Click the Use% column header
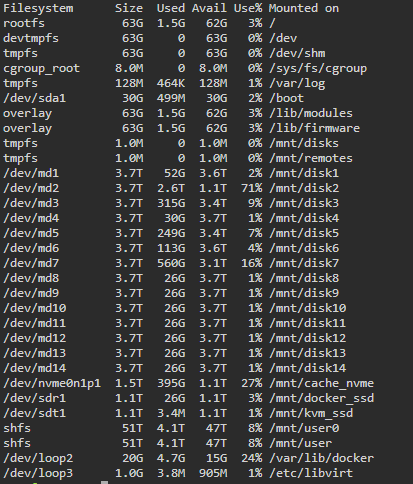This screenshot has width=413, height=484. 248,8
